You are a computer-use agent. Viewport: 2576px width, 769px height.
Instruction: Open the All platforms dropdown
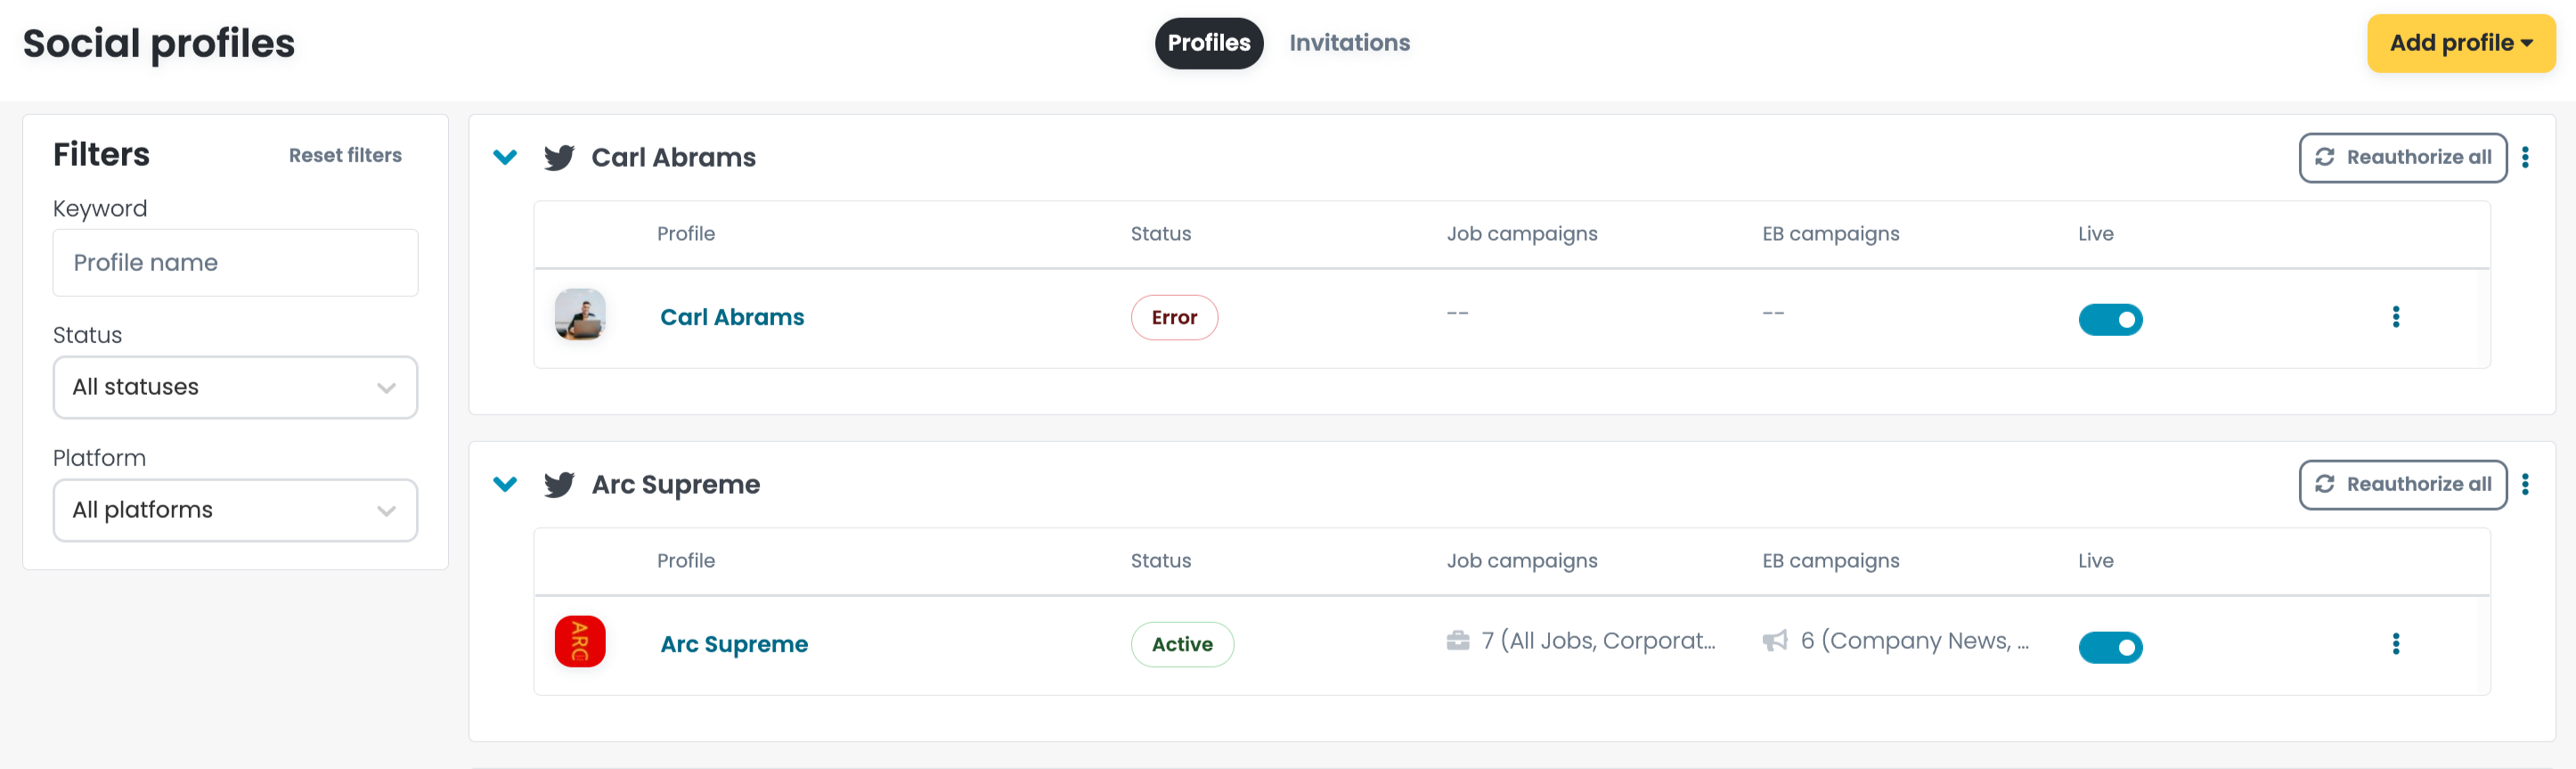pos(235,510)
